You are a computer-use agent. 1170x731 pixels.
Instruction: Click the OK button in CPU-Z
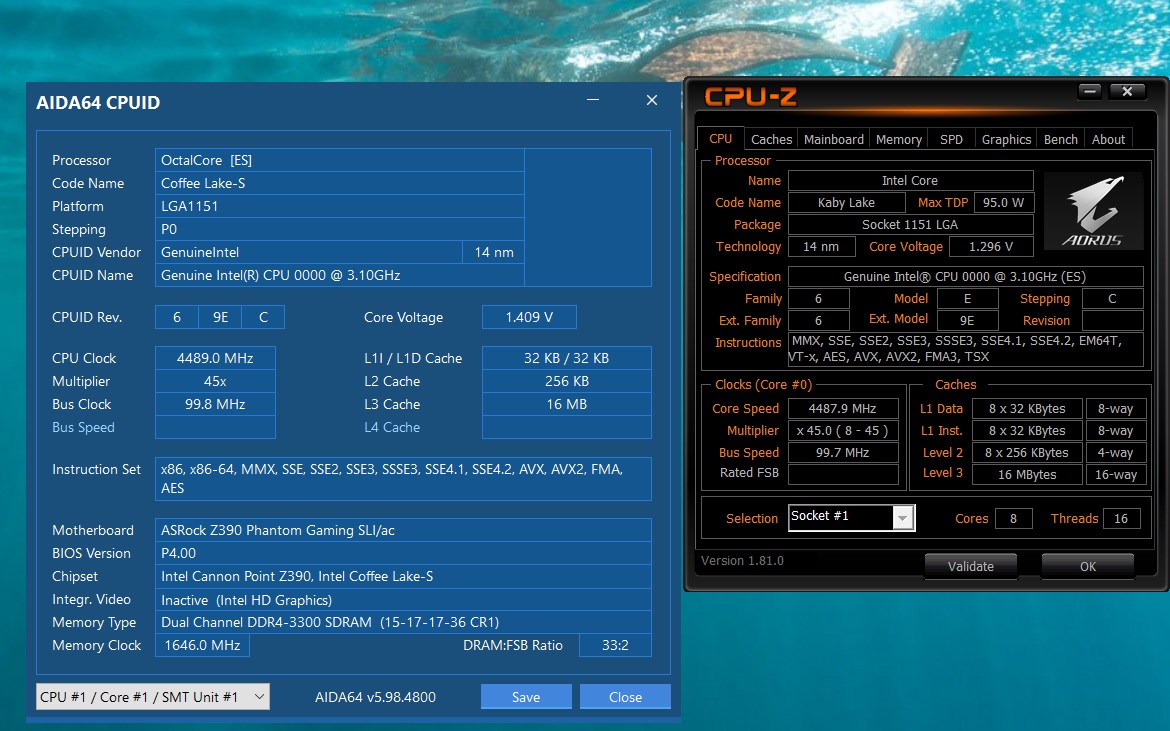[x=1087, y=566]
